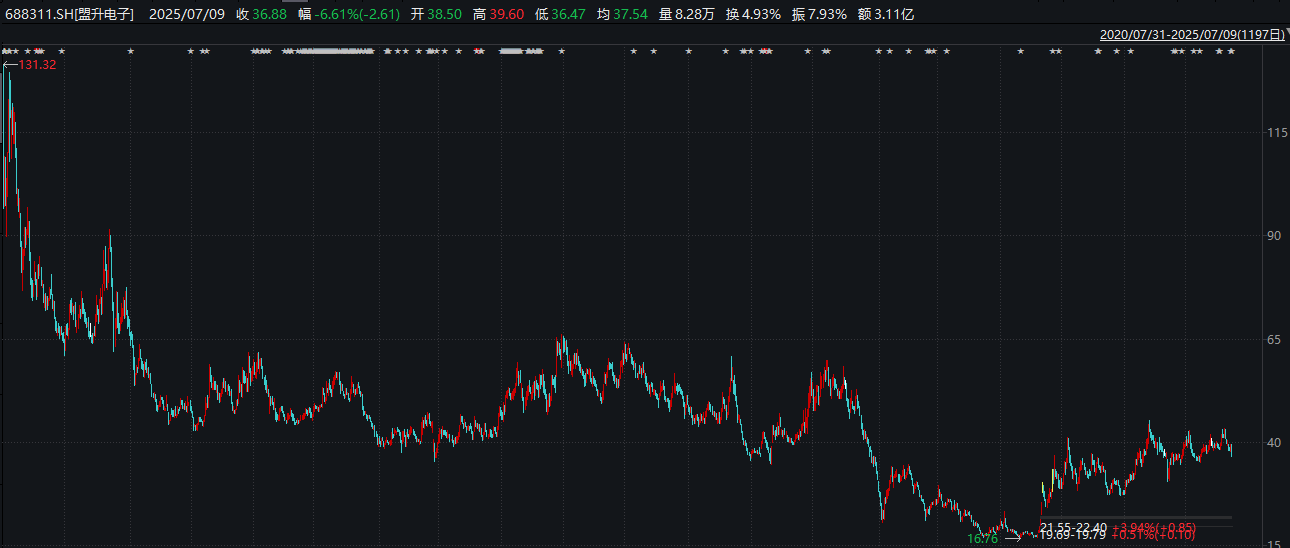
Task: Click the low price 低 36.47
Action: [x=558, y=14]
